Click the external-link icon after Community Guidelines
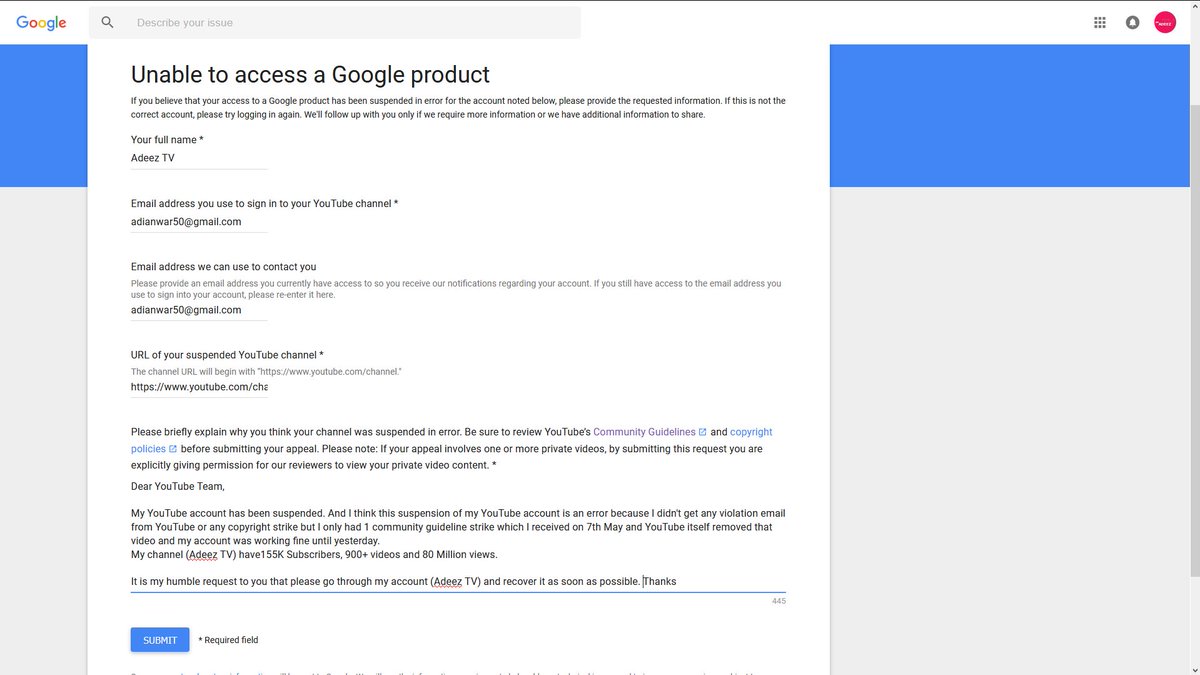 click(x=703, y=432)
